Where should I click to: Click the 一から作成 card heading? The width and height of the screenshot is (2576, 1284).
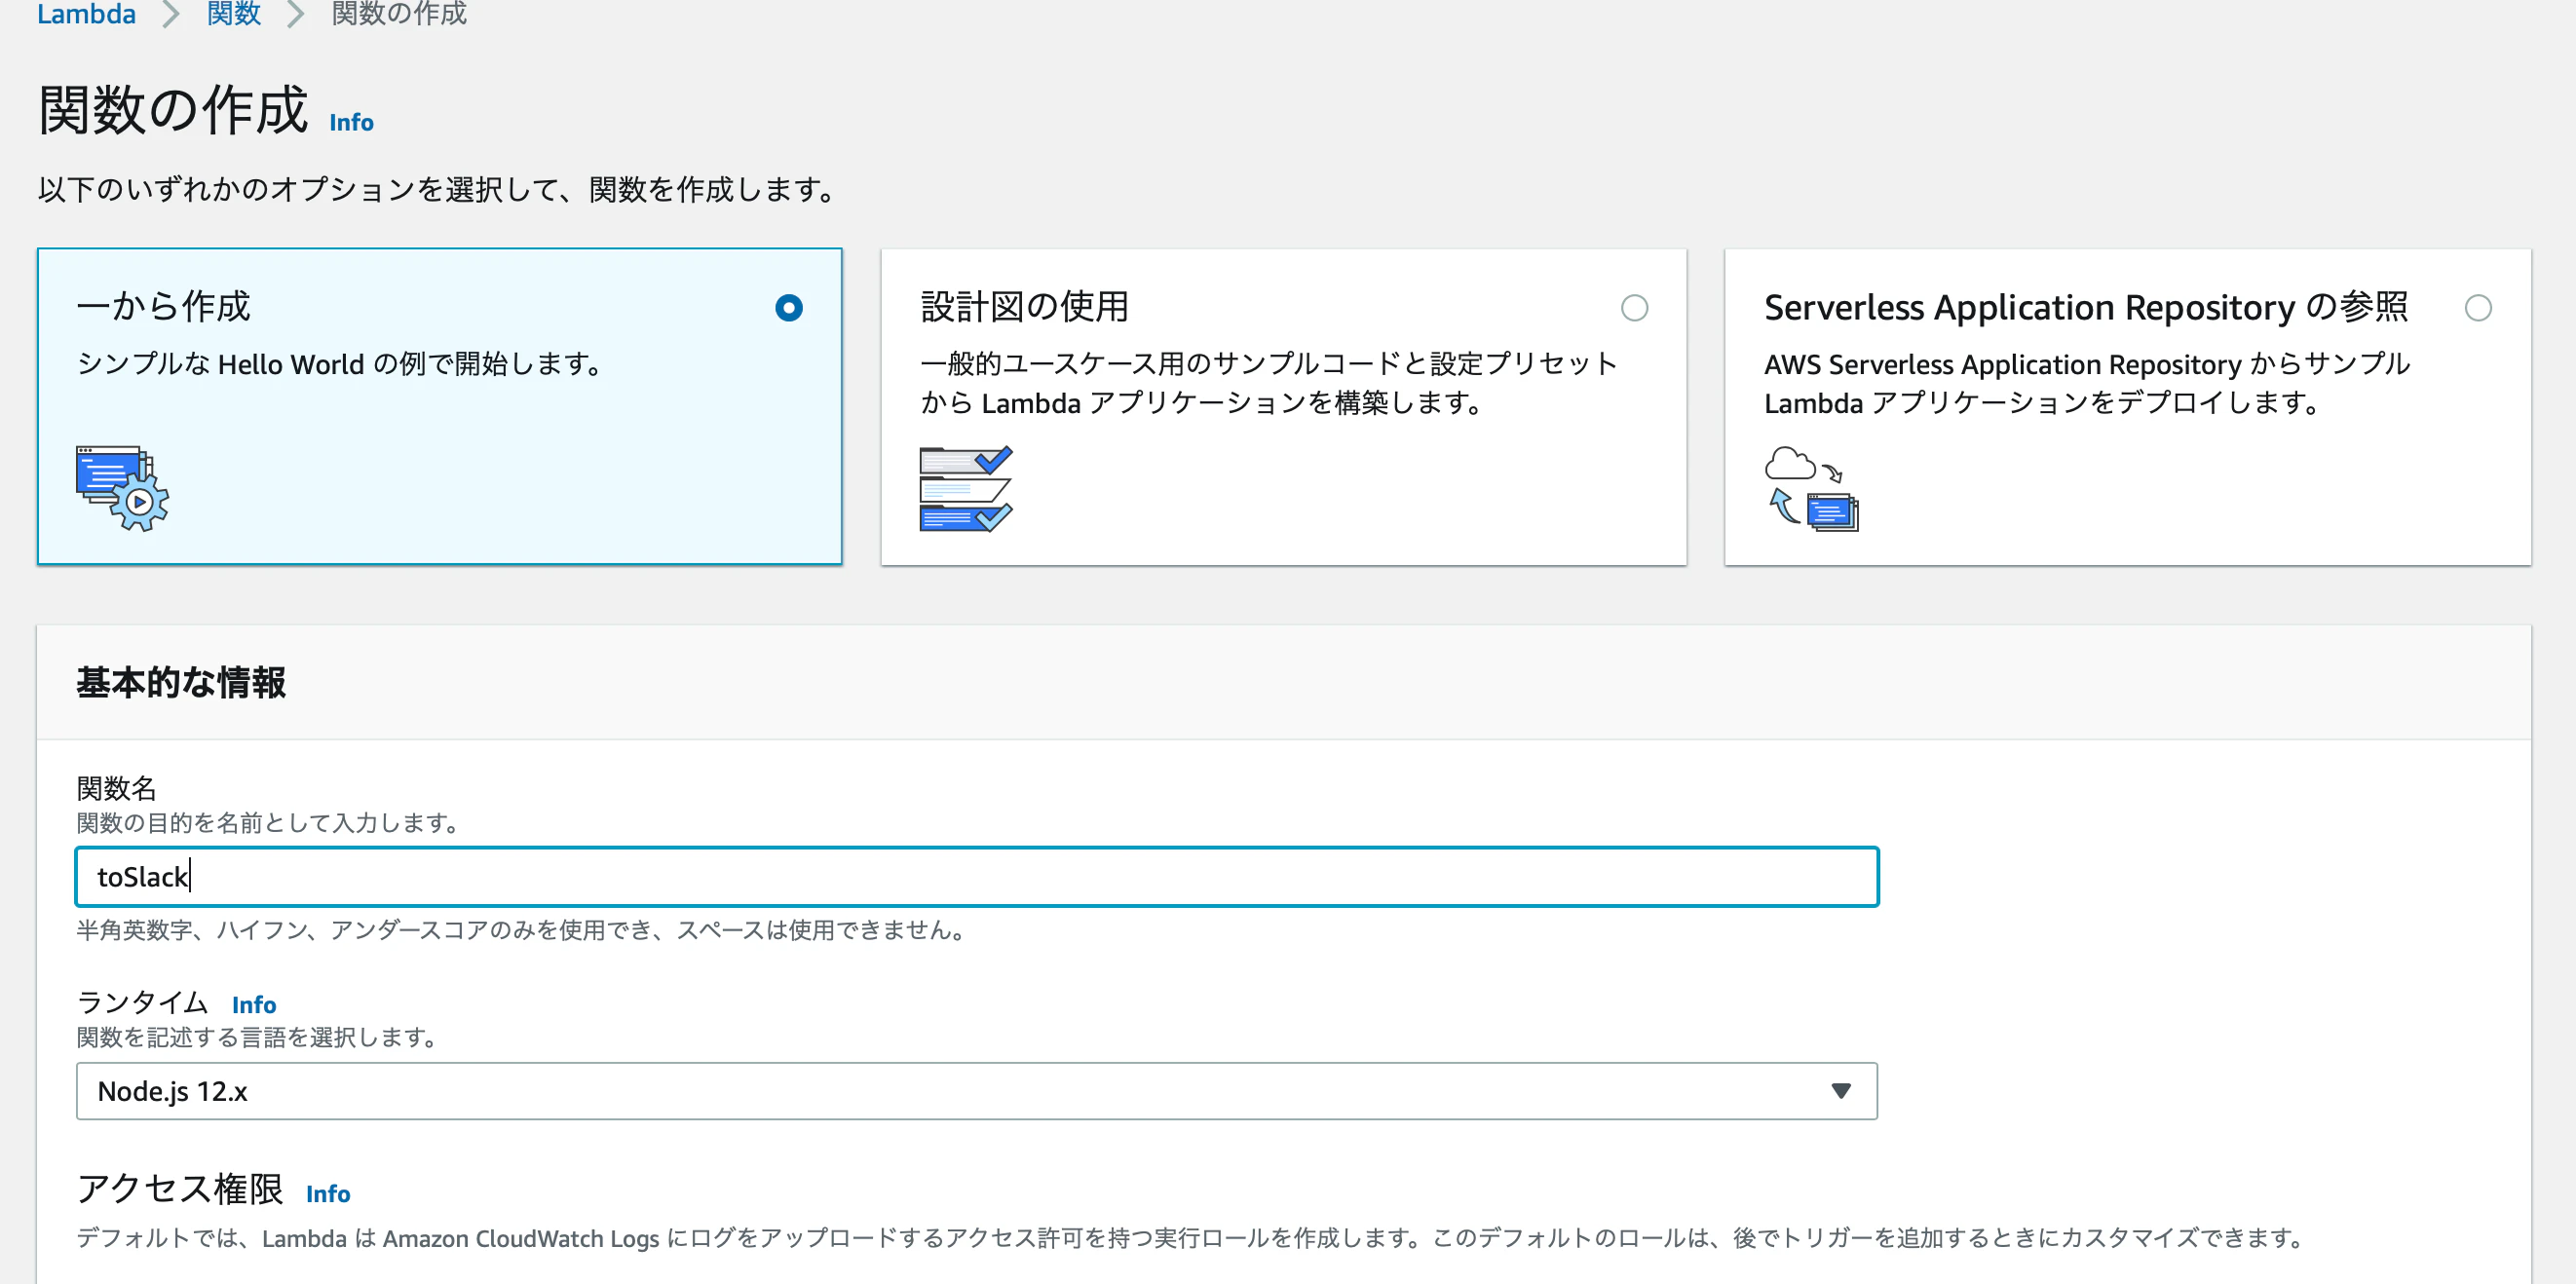[163, 307]
